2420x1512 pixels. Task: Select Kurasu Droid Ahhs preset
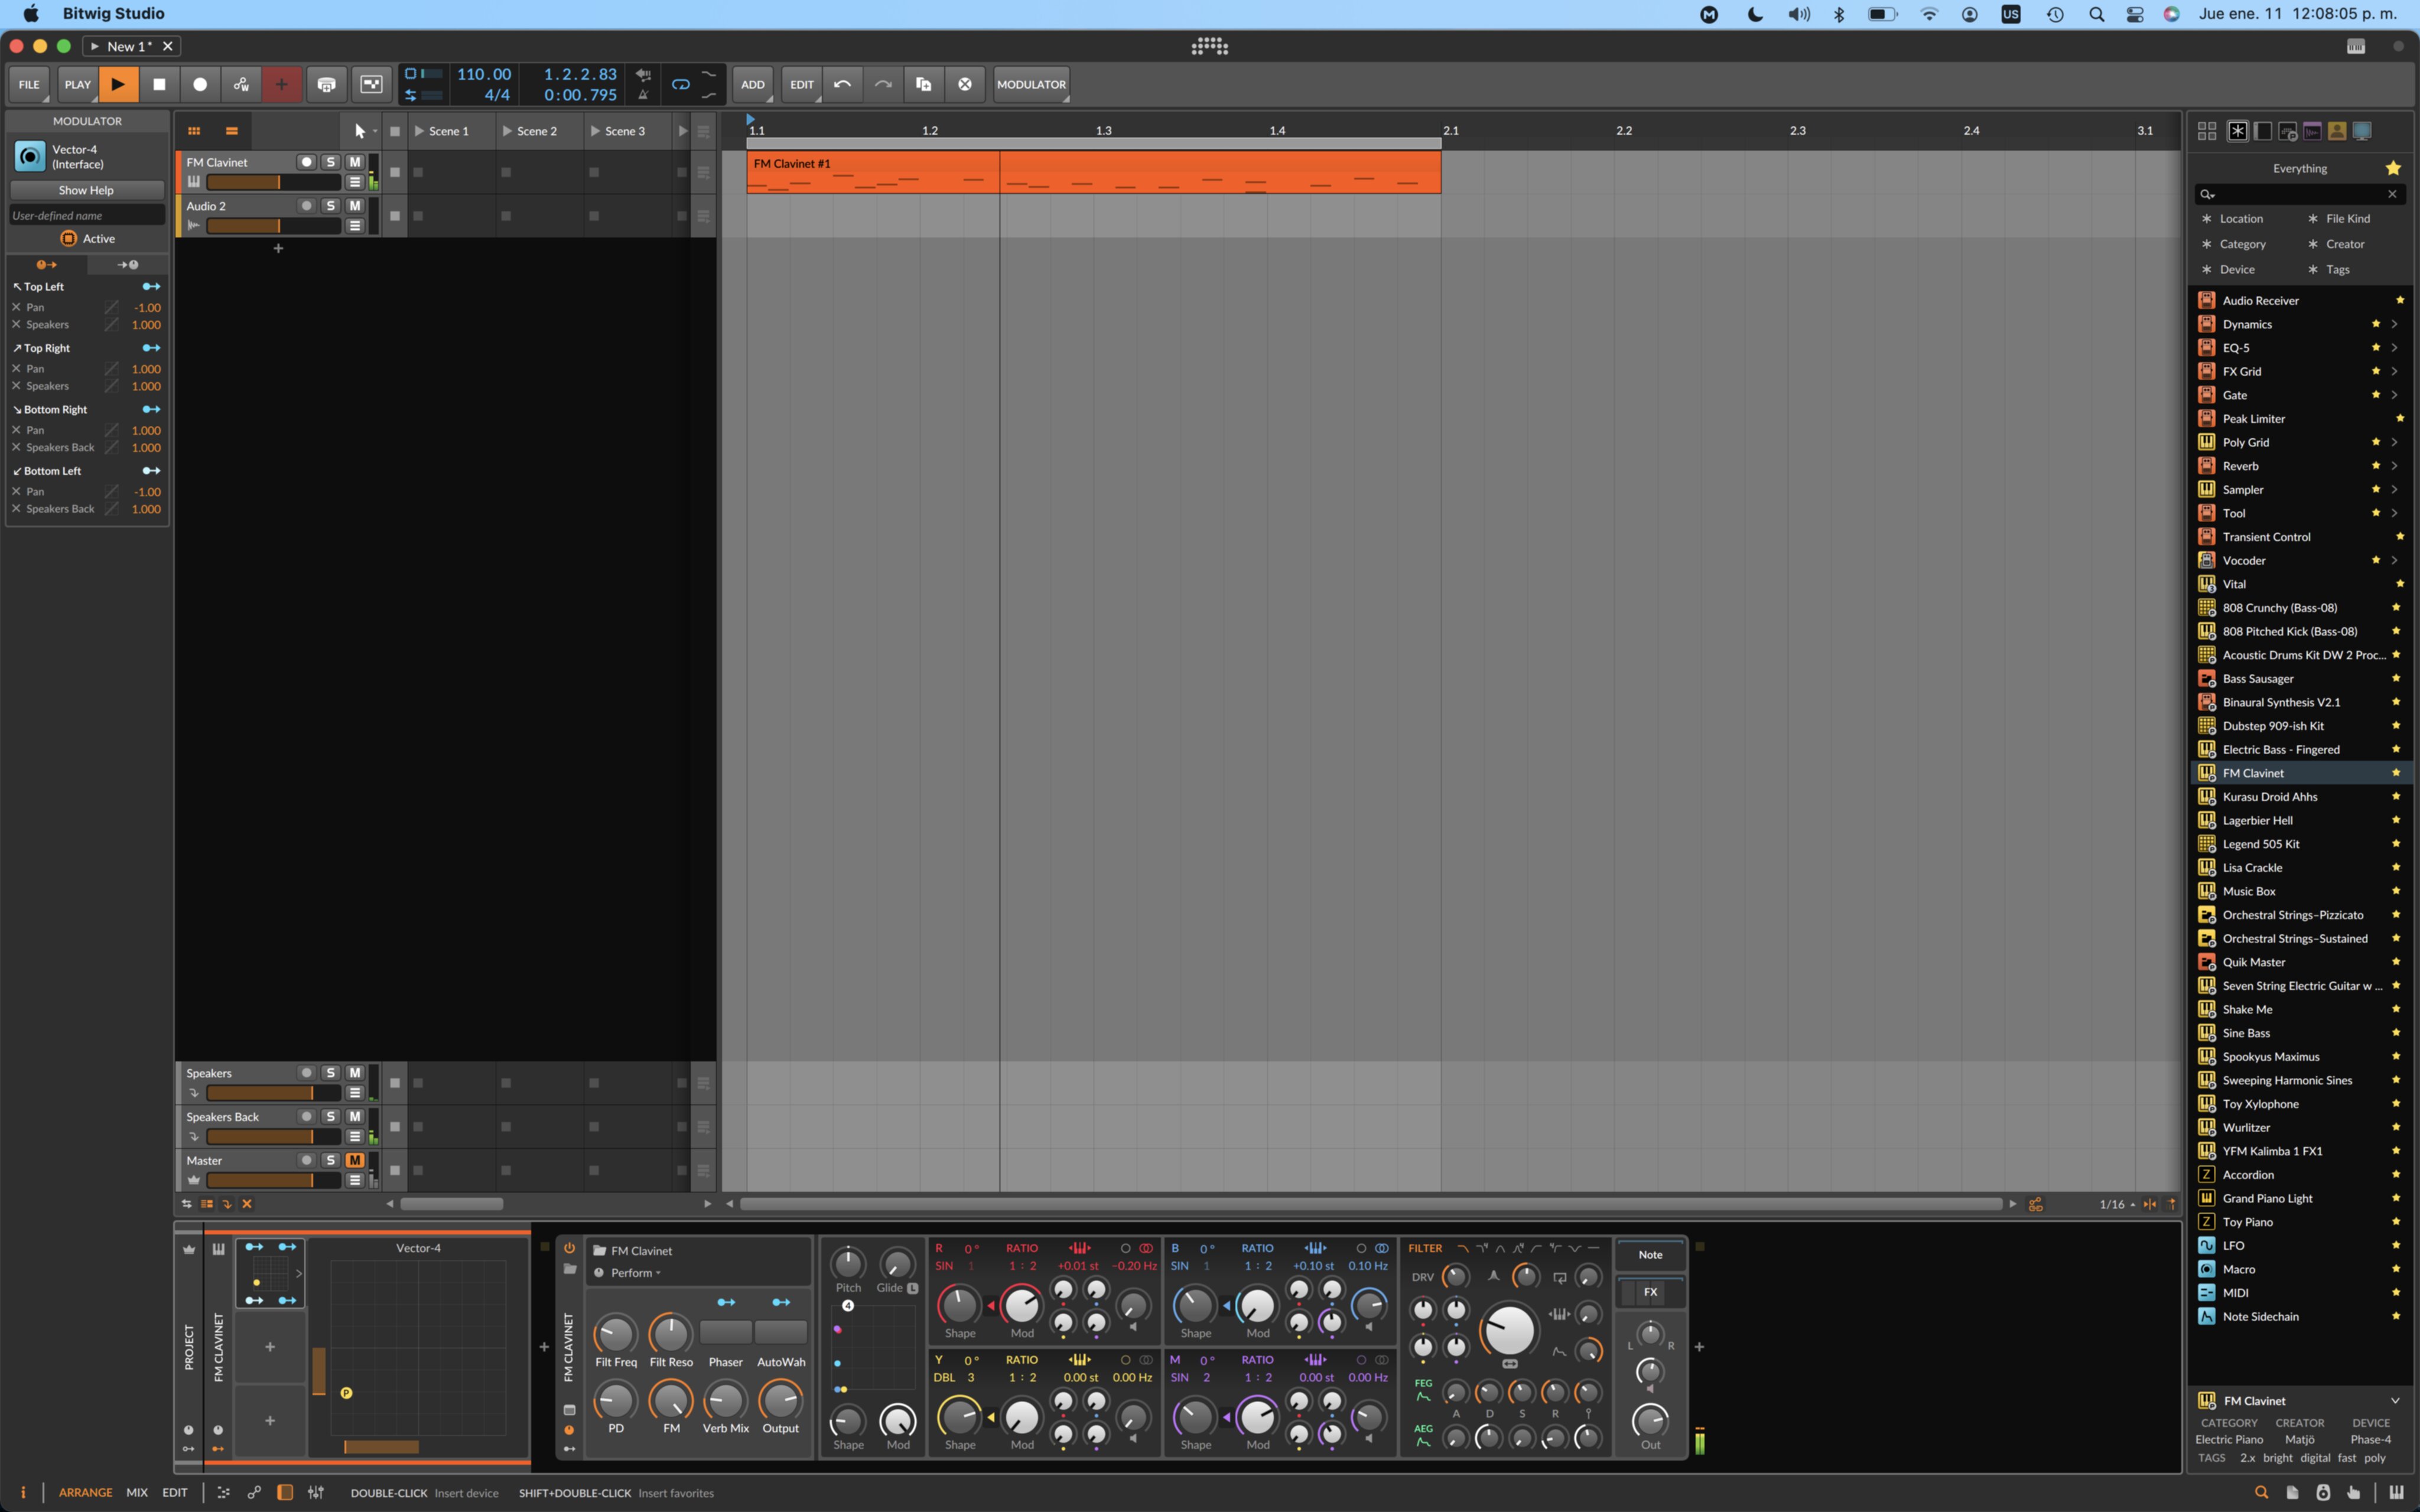coord(2300,797)
